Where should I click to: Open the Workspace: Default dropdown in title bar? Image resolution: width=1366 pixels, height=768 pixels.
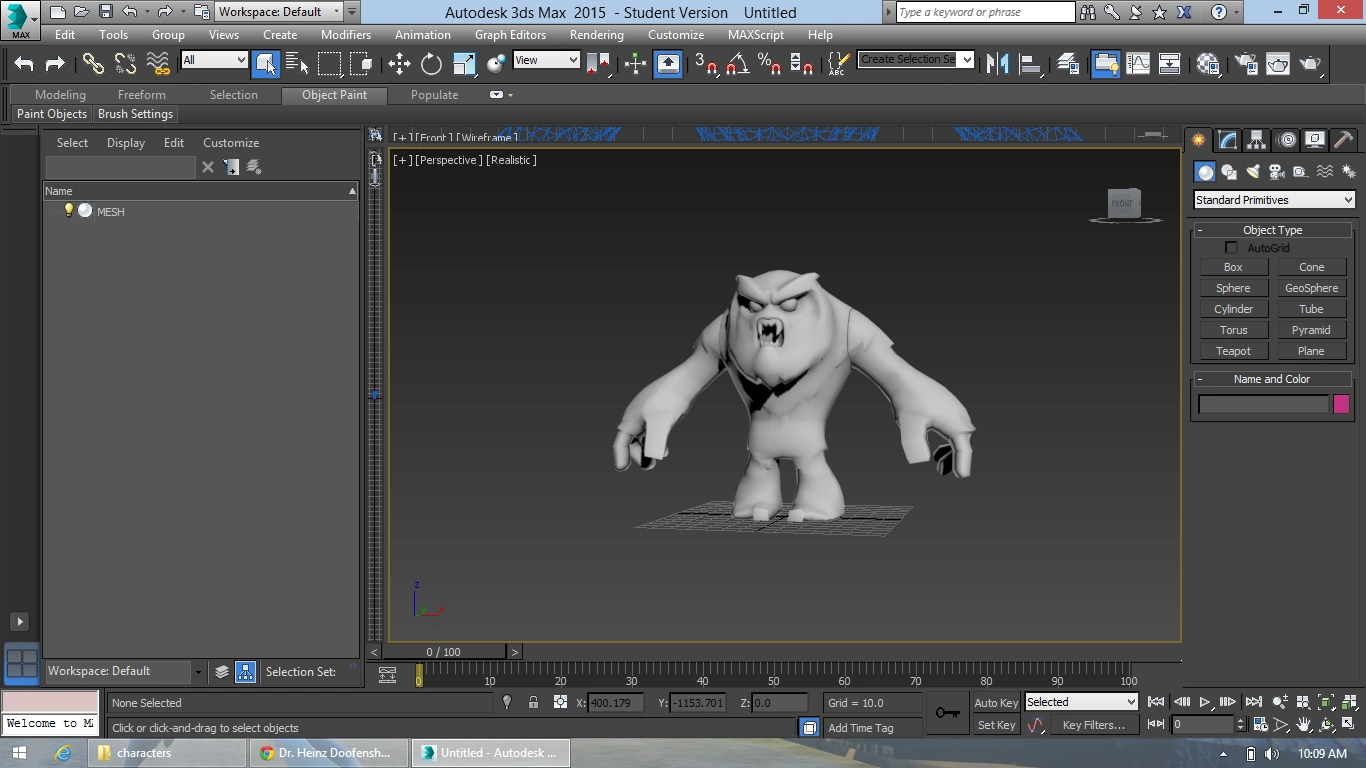click(280, 12)
